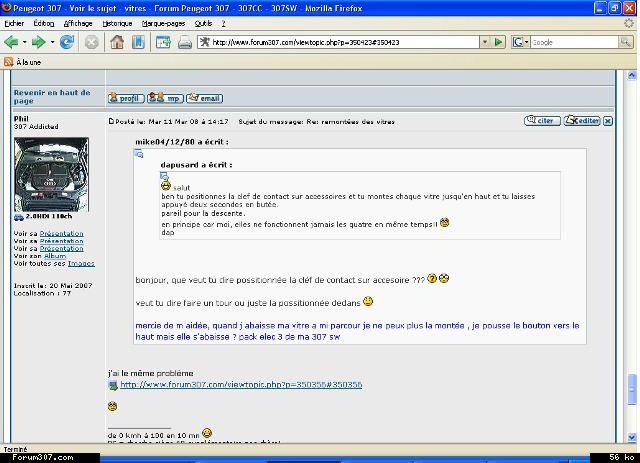Open the forum307 viewtopic p=350356 link

click(x=241, y=384)
